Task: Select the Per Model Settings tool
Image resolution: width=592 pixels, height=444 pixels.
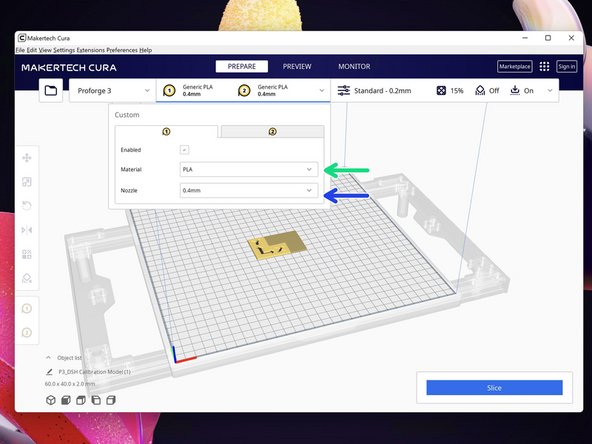Action: point(27,254)
